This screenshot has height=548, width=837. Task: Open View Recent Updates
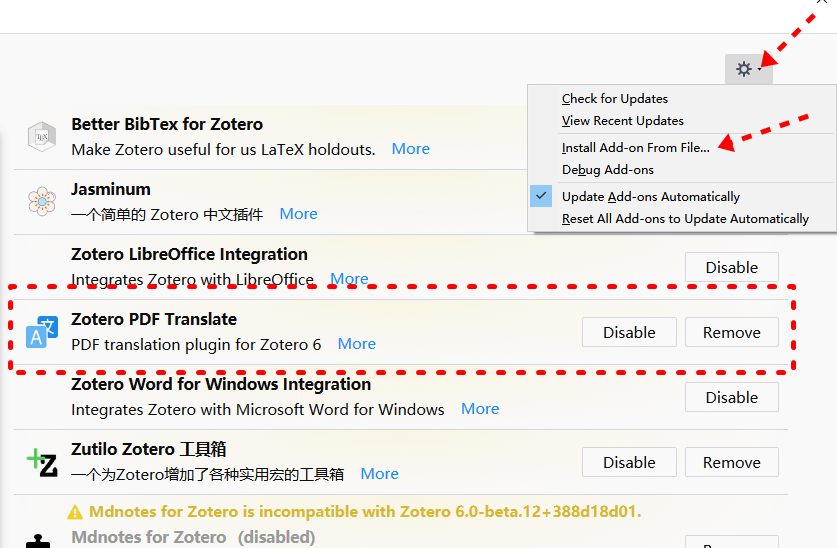(622, 121)
